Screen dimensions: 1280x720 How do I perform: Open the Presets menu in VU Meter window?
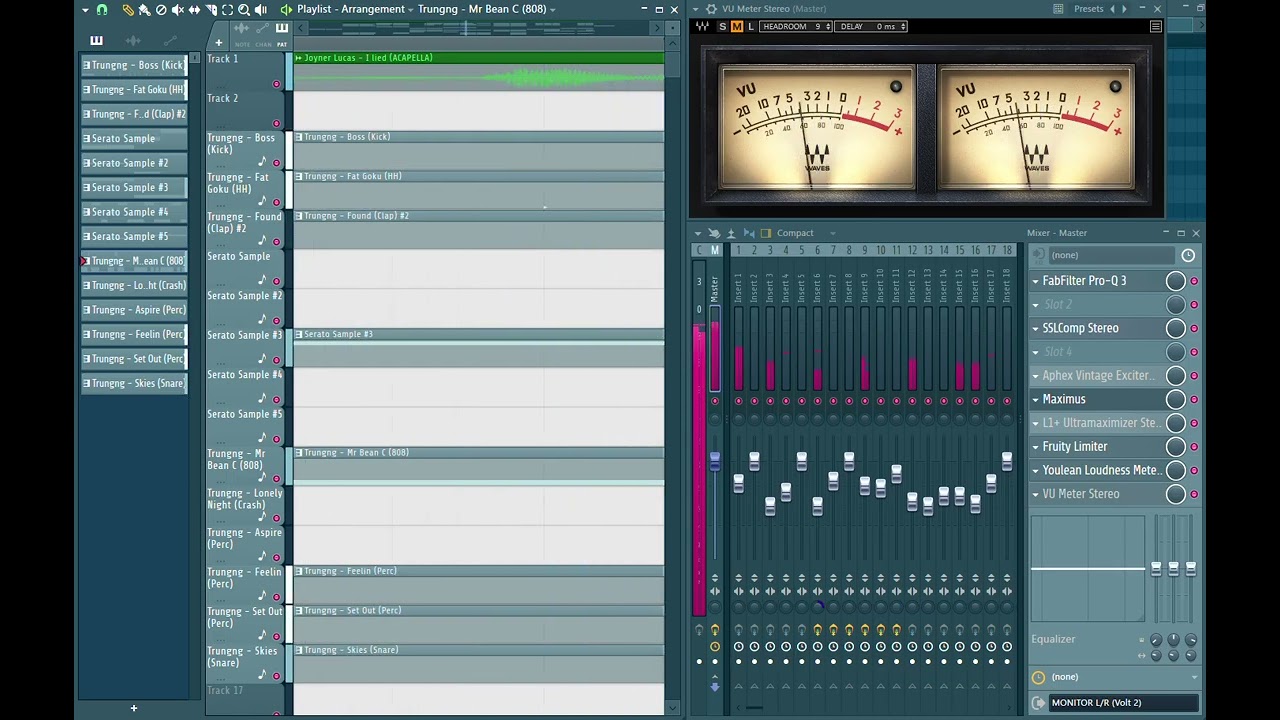[x=1088, y=9]
